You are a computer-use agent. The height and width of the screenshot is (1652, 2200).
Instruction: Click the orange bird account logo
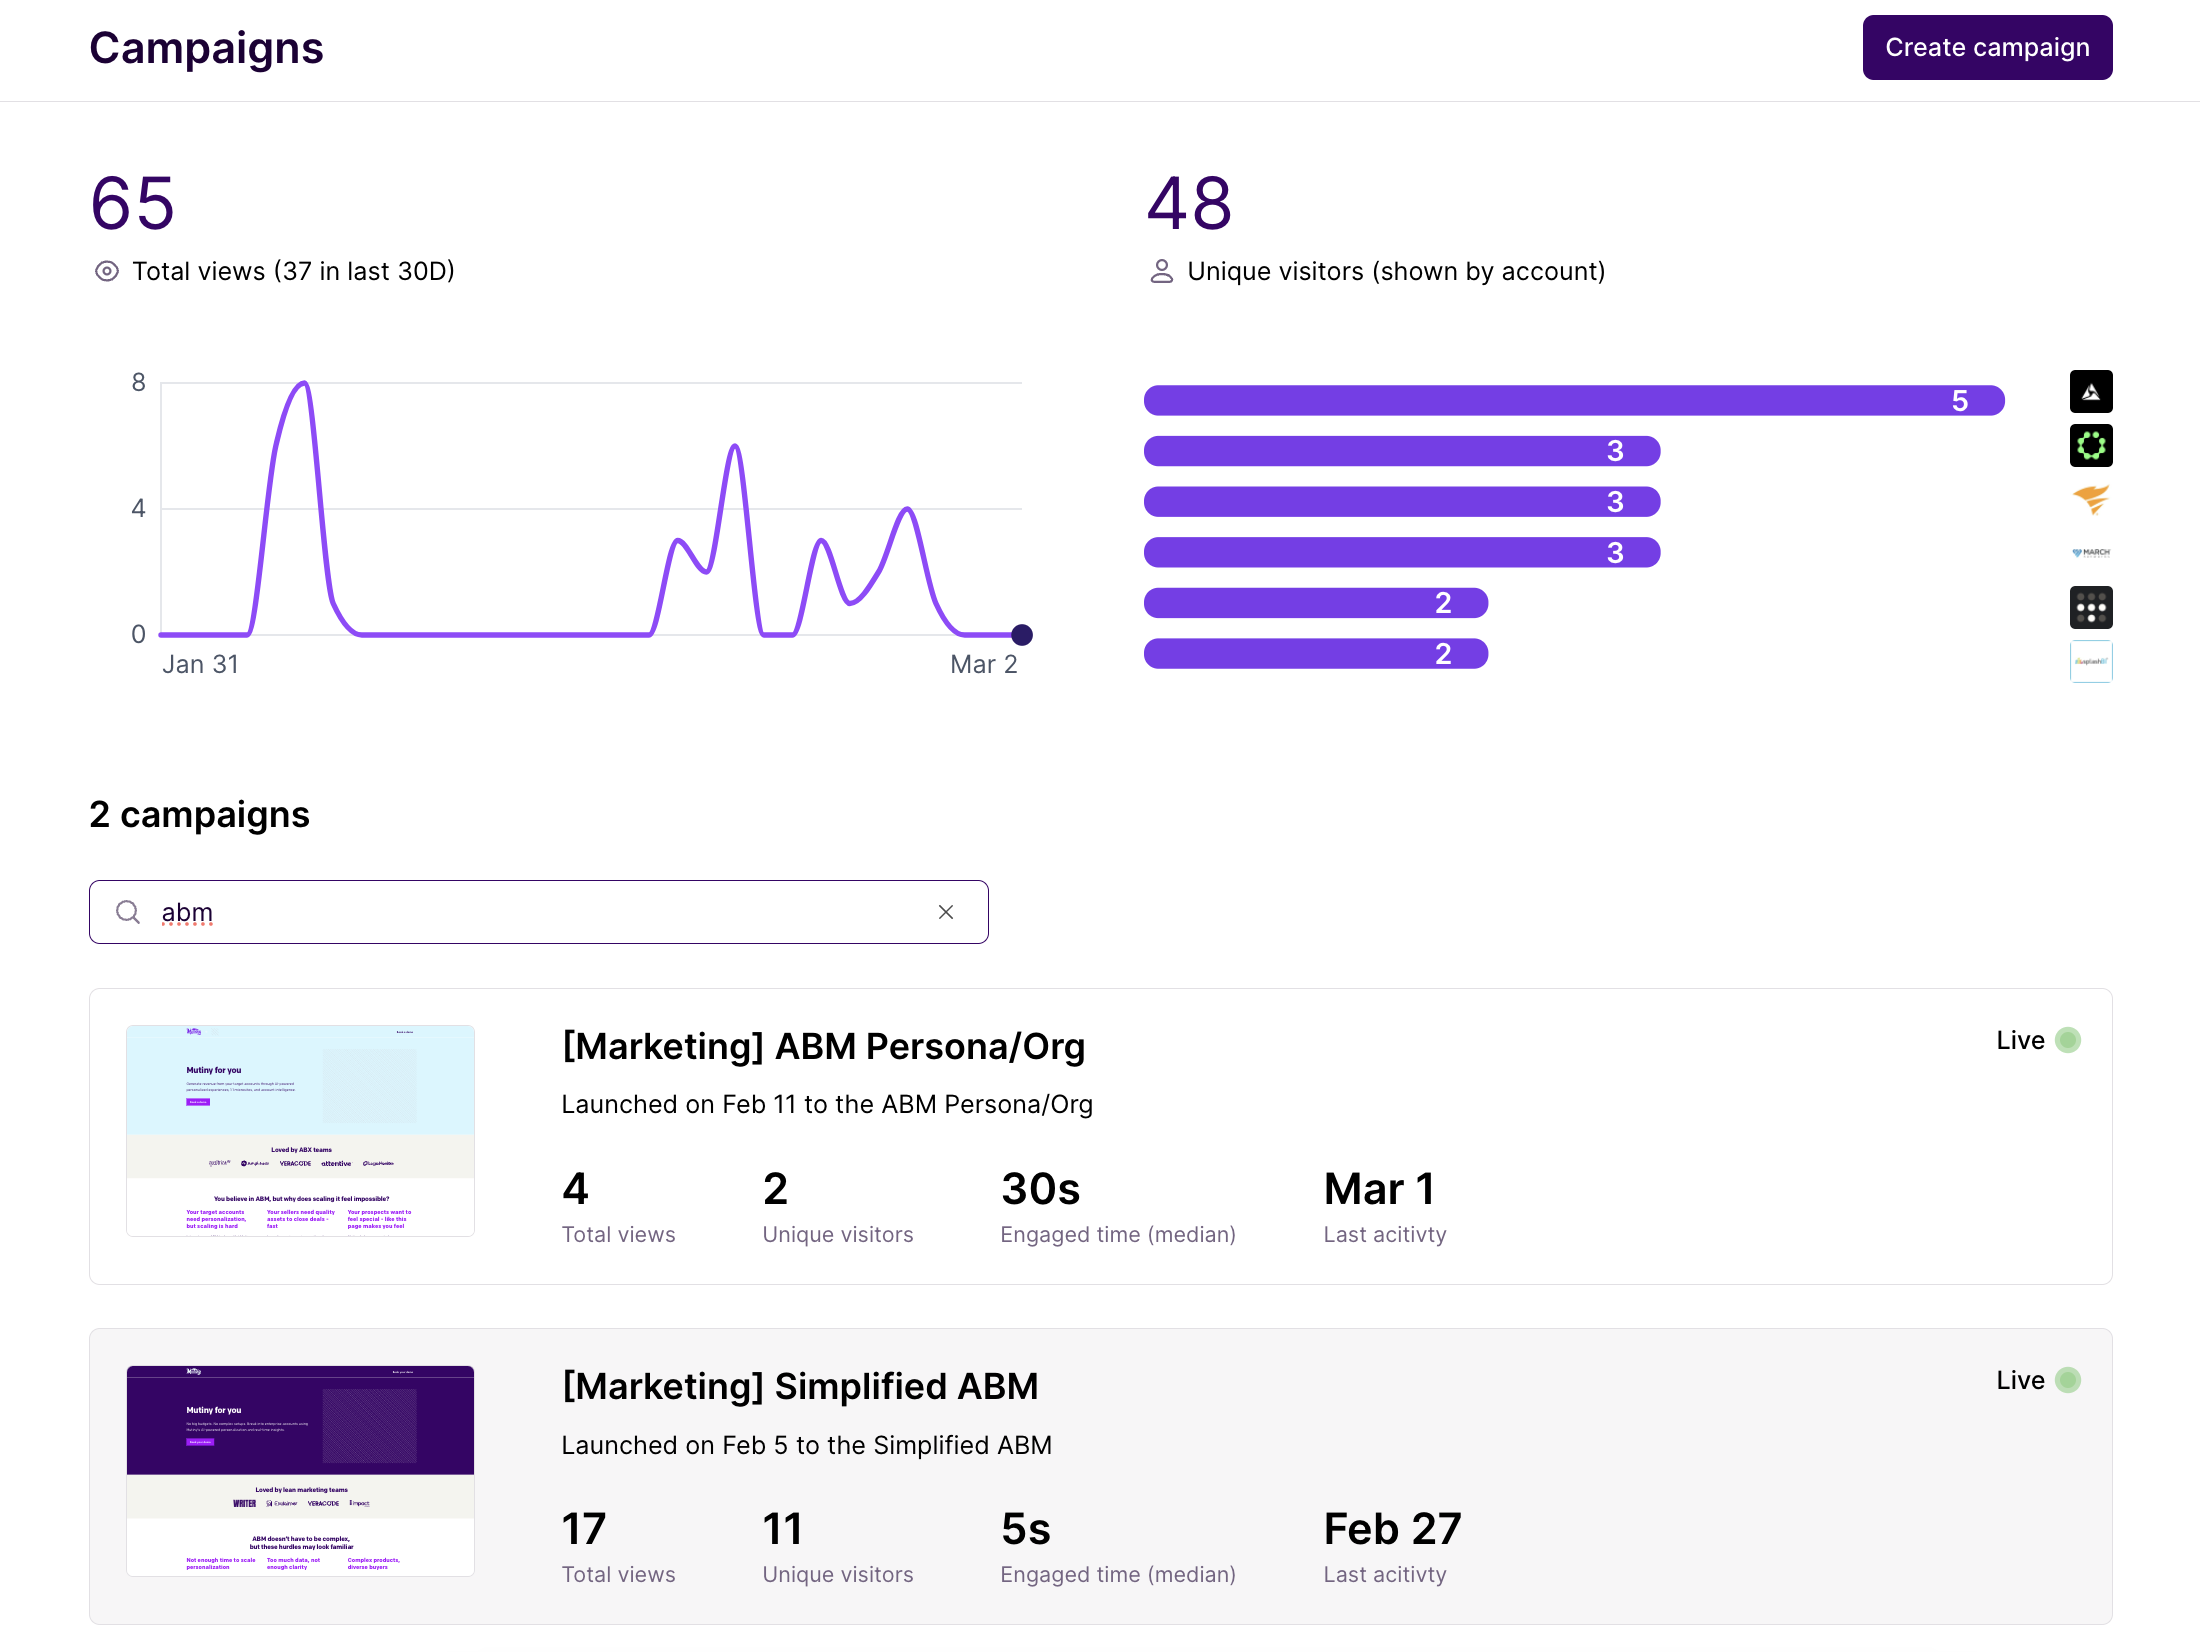[2090, 499]
